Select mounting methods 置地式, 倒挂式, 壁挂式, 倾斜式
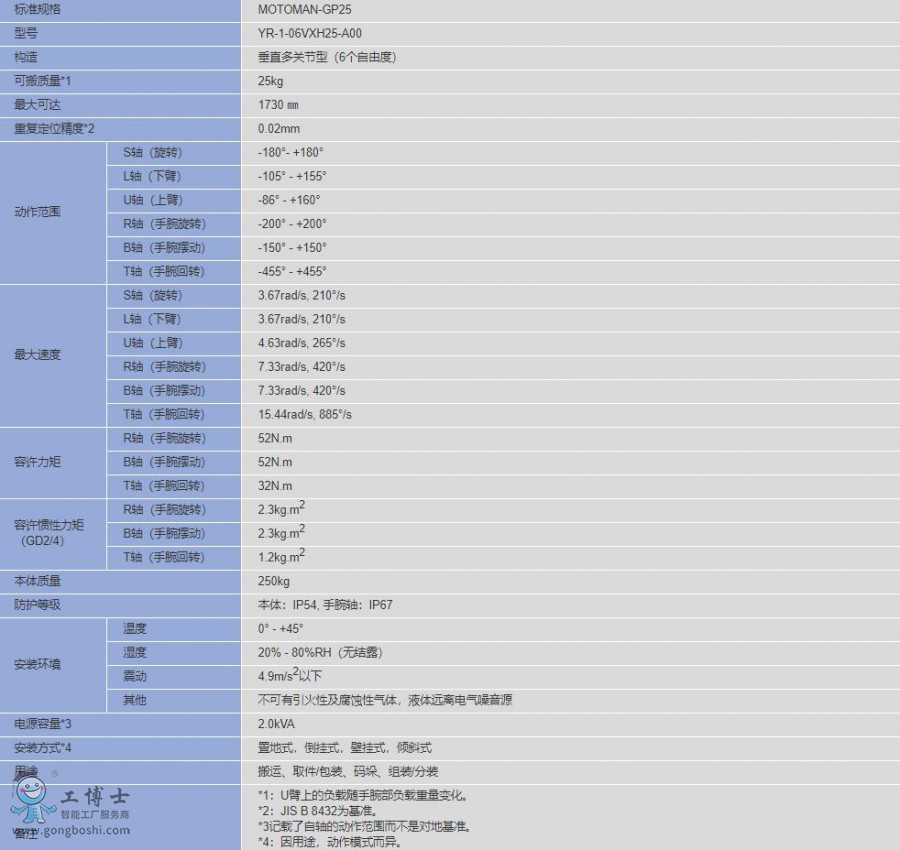This screenshot has height=850, width=900. point(344,748)
